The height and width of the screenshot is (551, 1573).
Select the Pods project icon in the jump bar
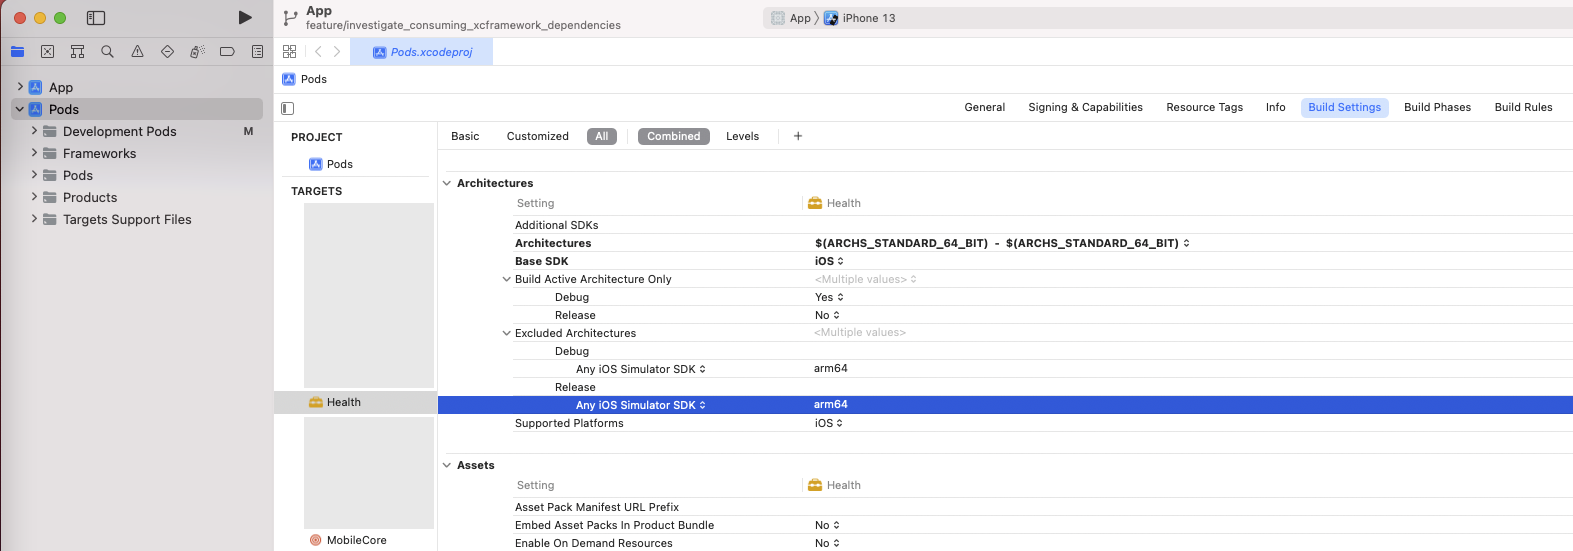click(289, 79)
